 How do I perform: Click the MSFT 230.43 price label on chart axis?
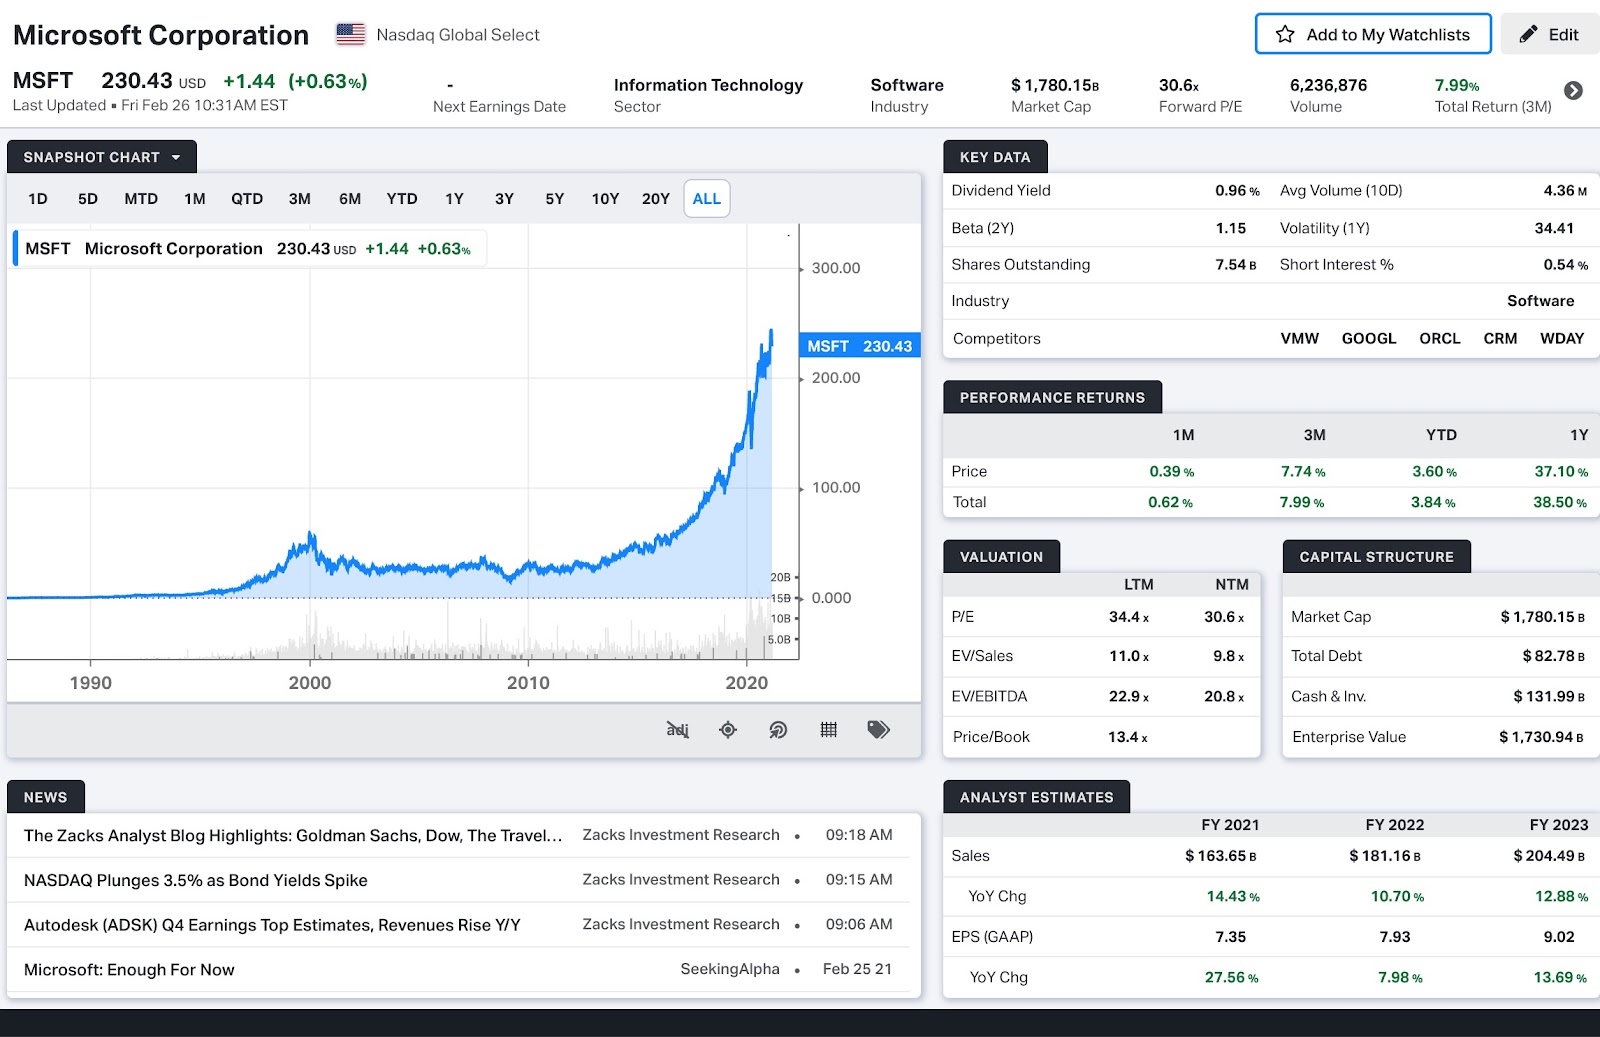click(x=860, y=346)
